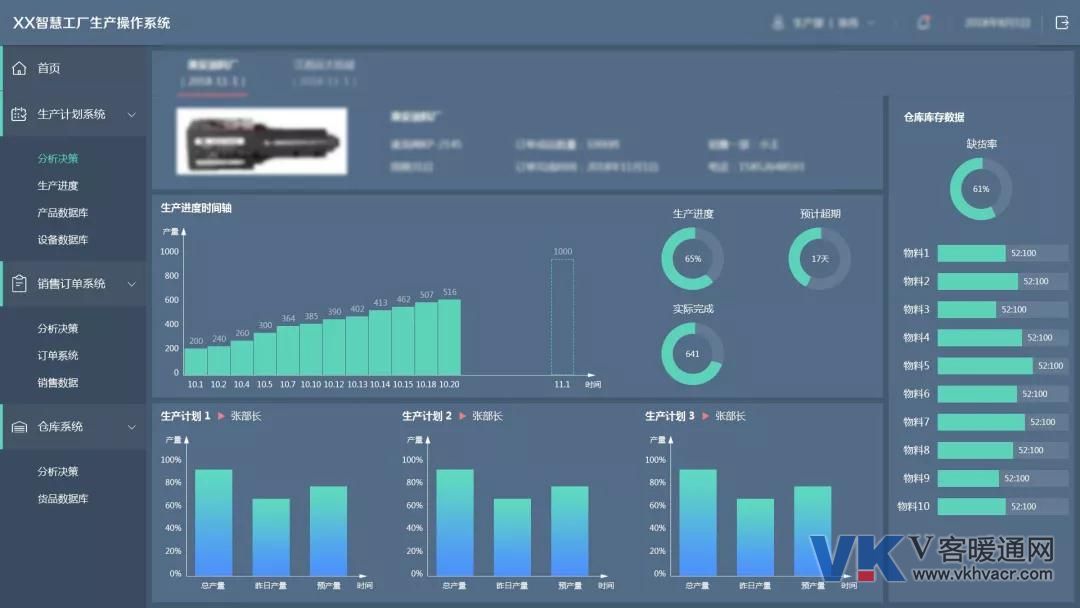The width and height of the screenshot is (1080, 608).
Task: Click the home icon beside 首页
Action: (x=19, y=68)
